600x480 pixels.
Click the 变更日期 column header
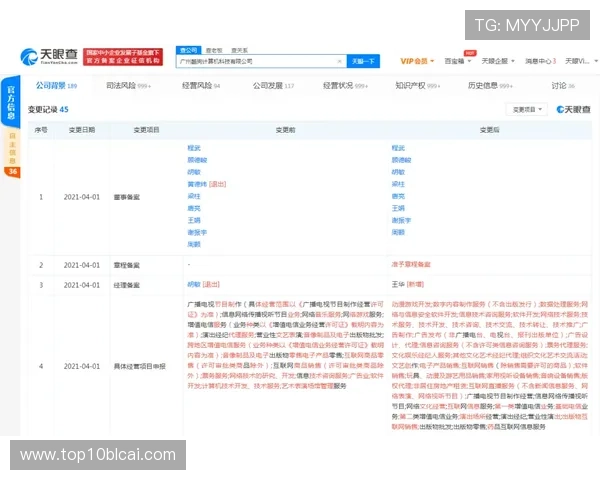(82, 130)
